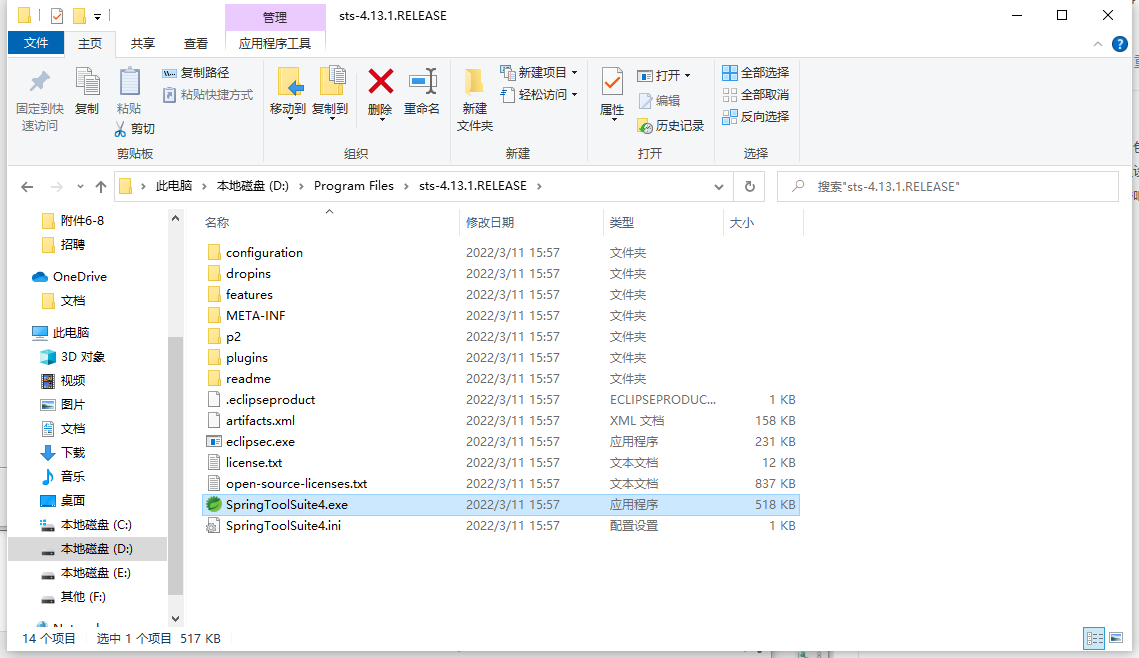Click the blue Help question mark icon

point(1120,44)
